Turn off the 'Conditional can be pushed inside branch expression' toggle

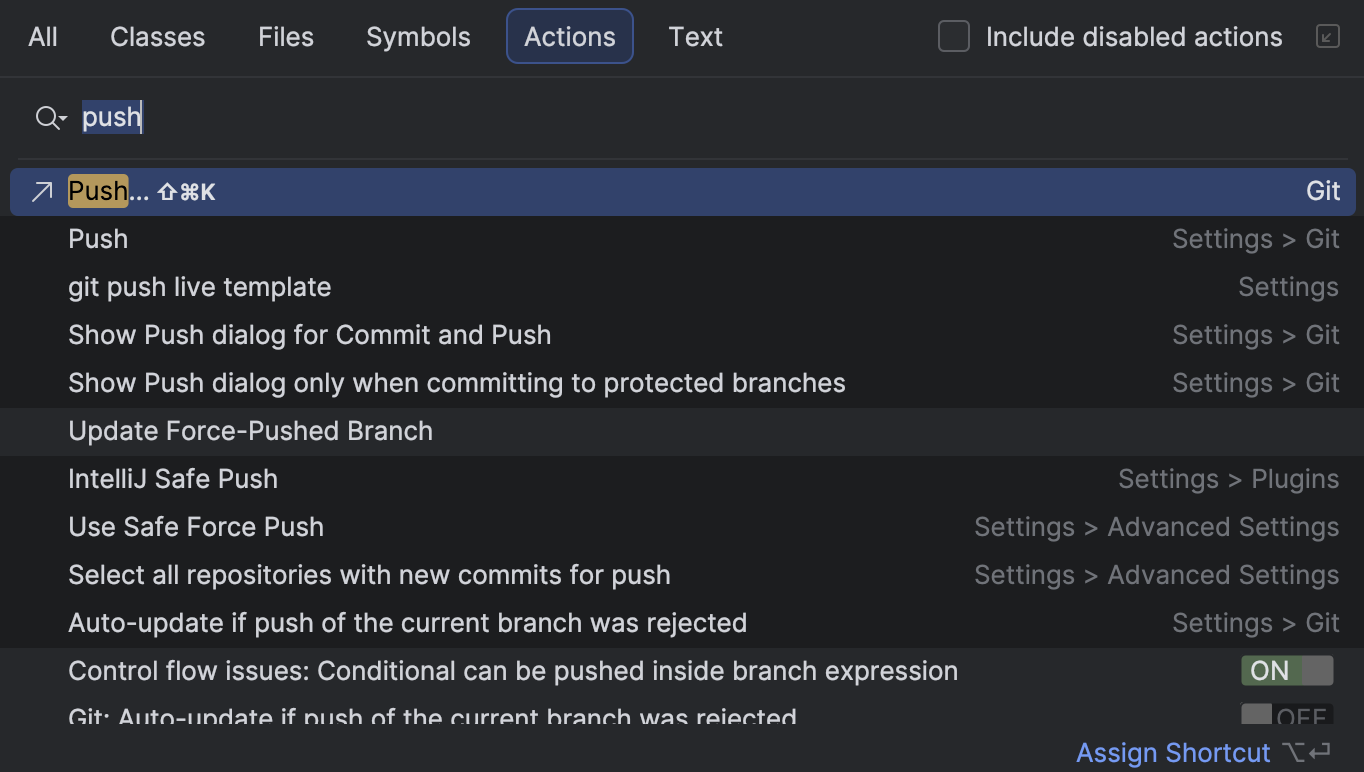(x=1287, y=670)
